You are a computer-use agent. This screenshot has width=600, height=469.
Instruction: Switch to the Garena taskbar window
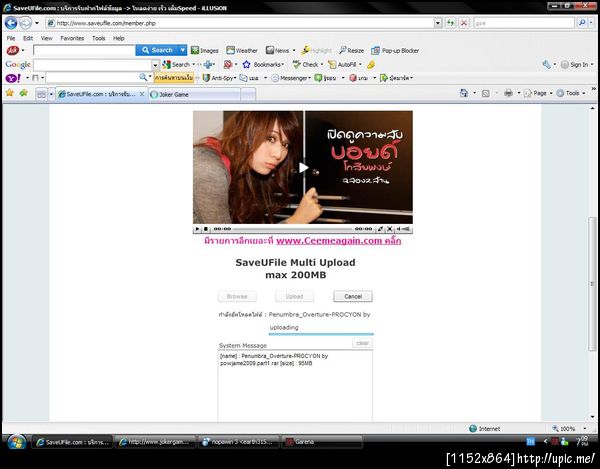point(322,442)
